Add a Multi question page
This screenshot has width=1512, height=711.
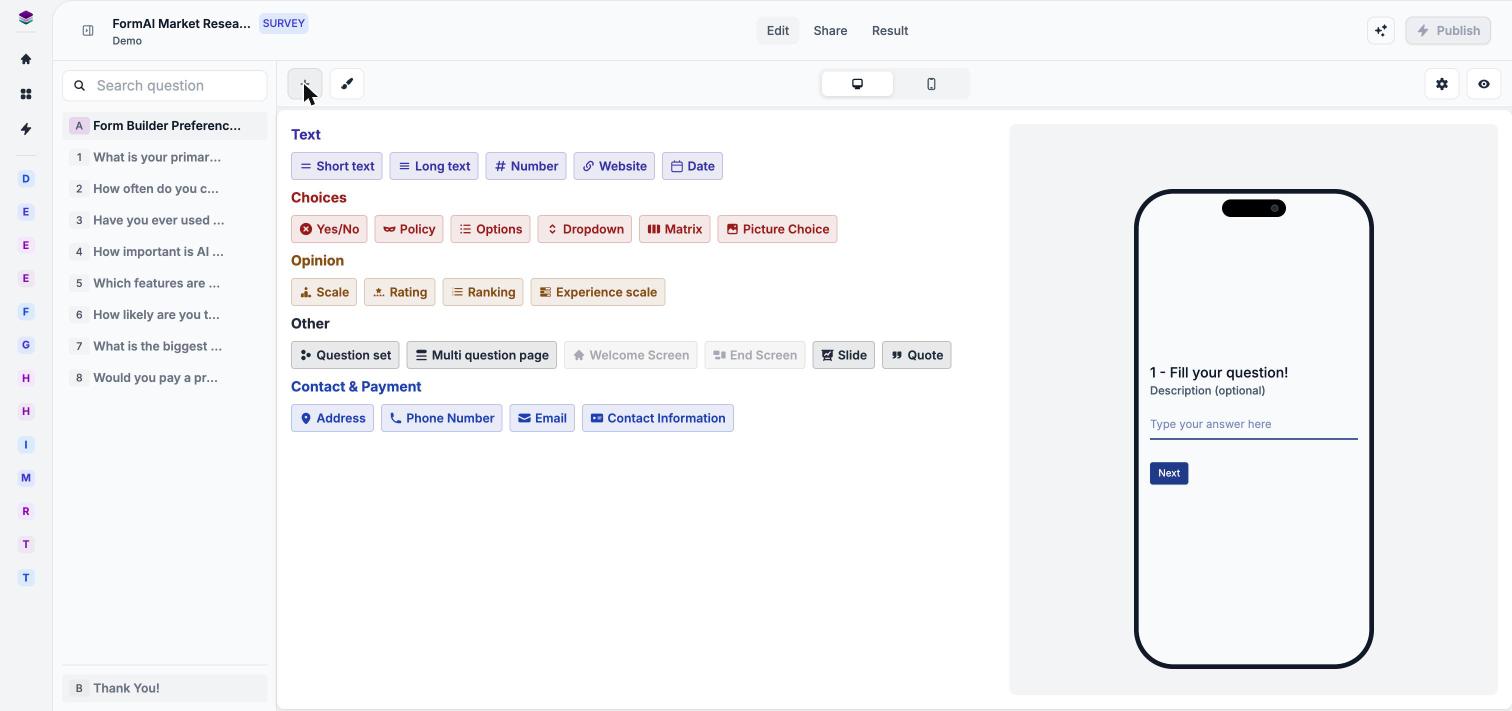click(482, 355)
